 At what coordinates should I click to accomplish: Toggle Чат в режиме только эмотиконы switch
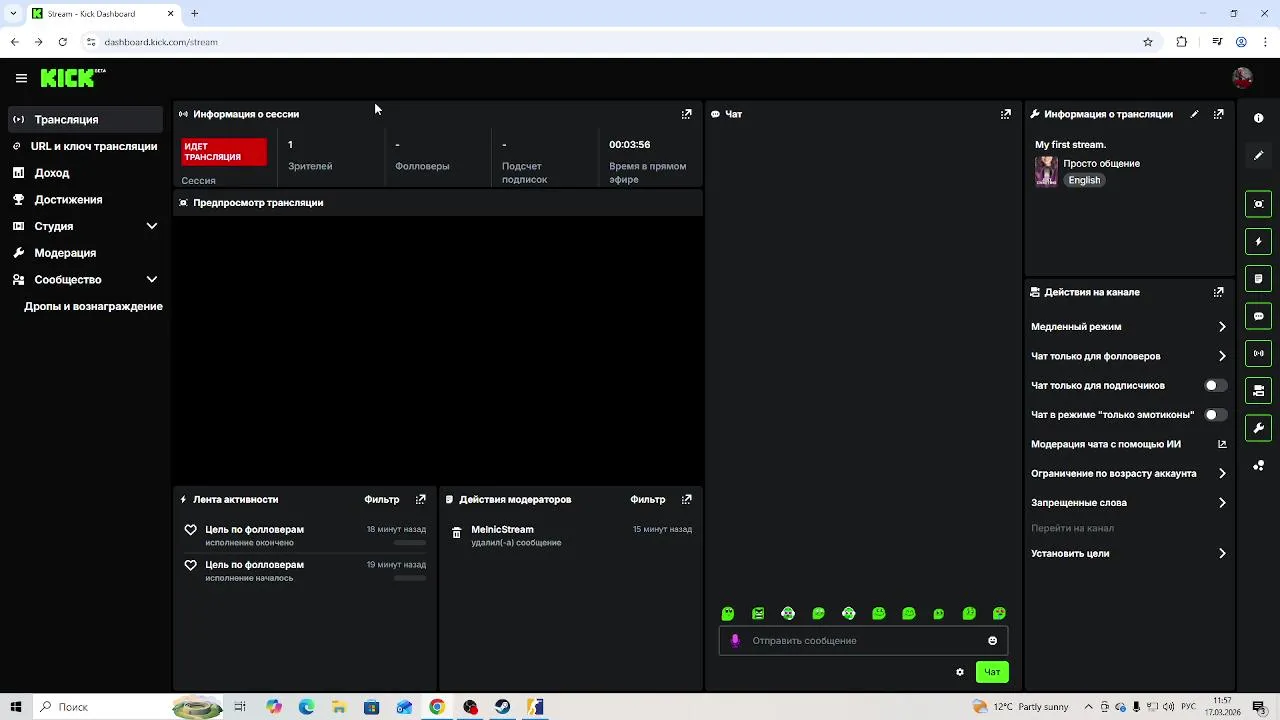click(x=1215, y=414)
